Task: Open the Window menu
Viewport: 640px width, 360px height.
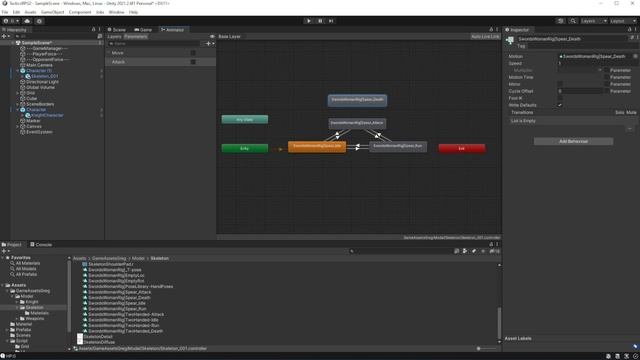Action: tap(116, 12)
